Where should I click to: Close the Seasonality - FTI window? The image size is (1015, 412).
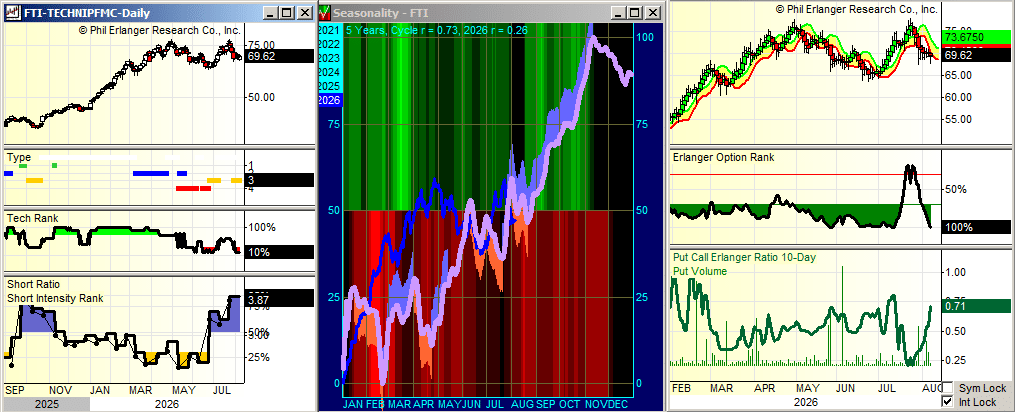click(653, 12)
